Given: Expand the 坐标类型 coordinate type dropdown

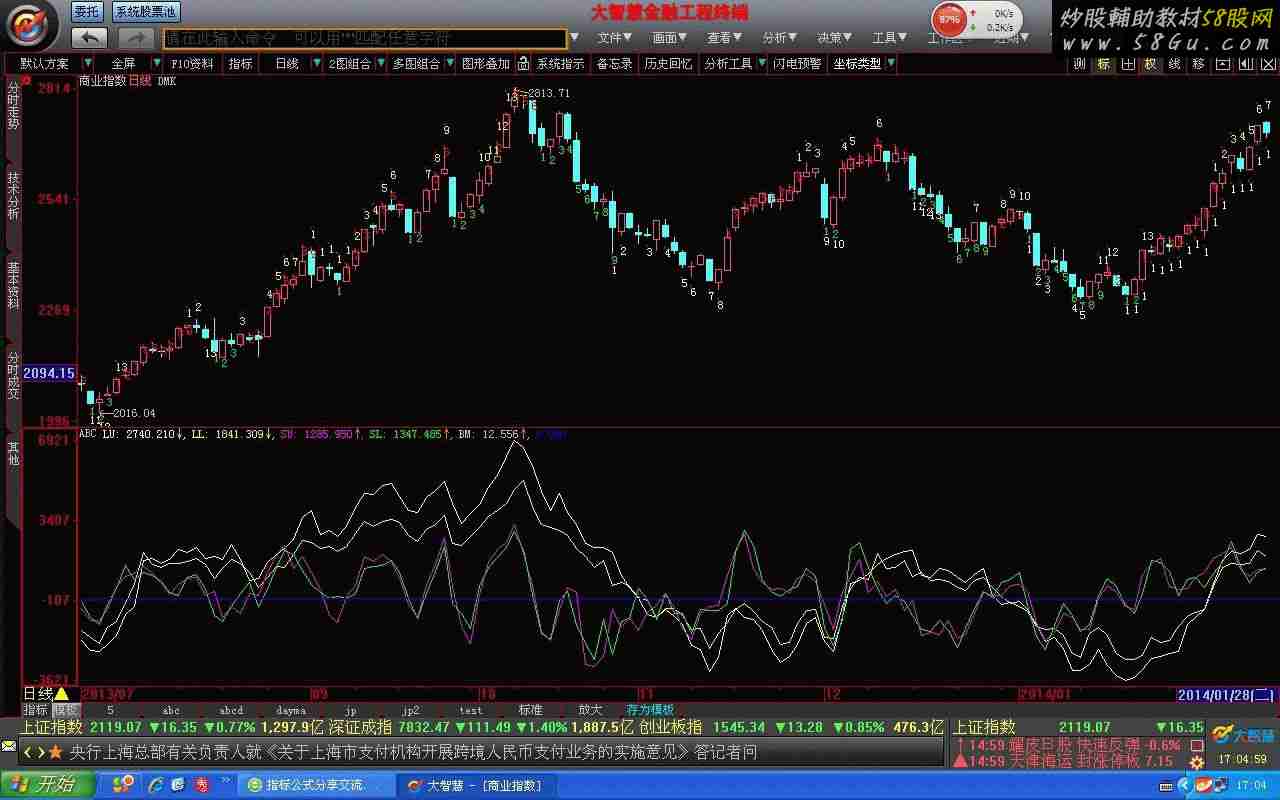Looking at the screenshot, I should tap(890, 64).
